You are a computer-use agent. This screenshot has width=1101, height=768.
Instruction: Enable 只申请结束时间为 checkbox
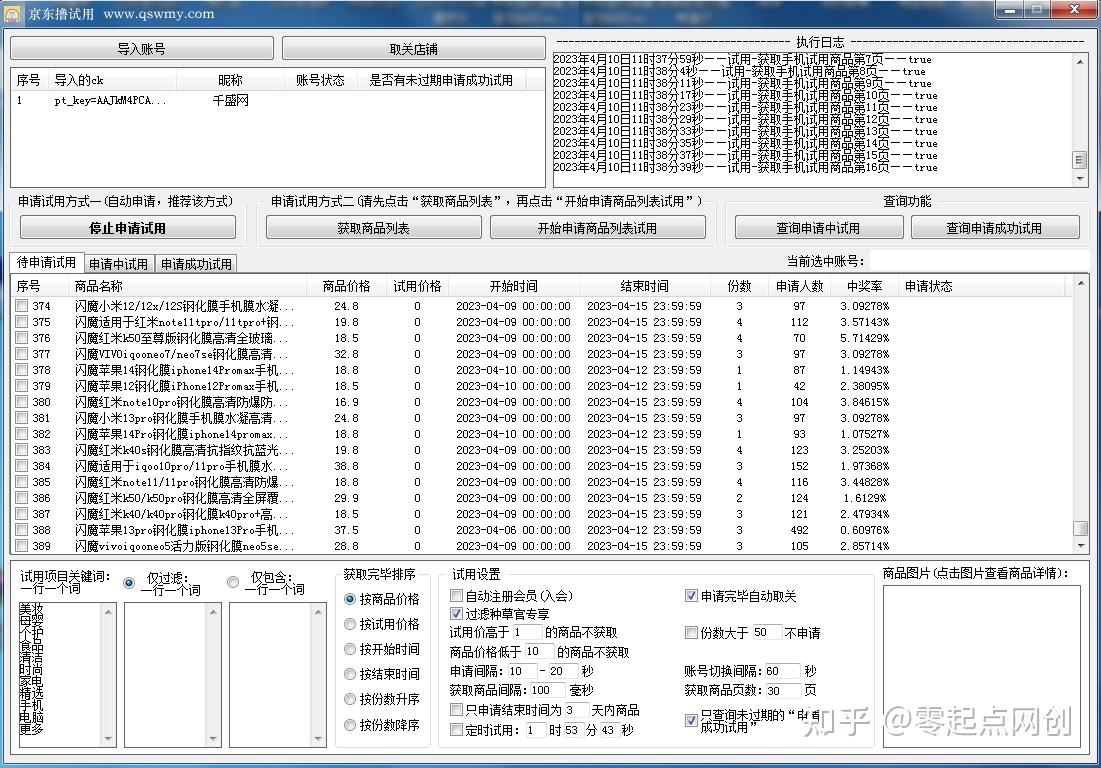pos(456,710)
